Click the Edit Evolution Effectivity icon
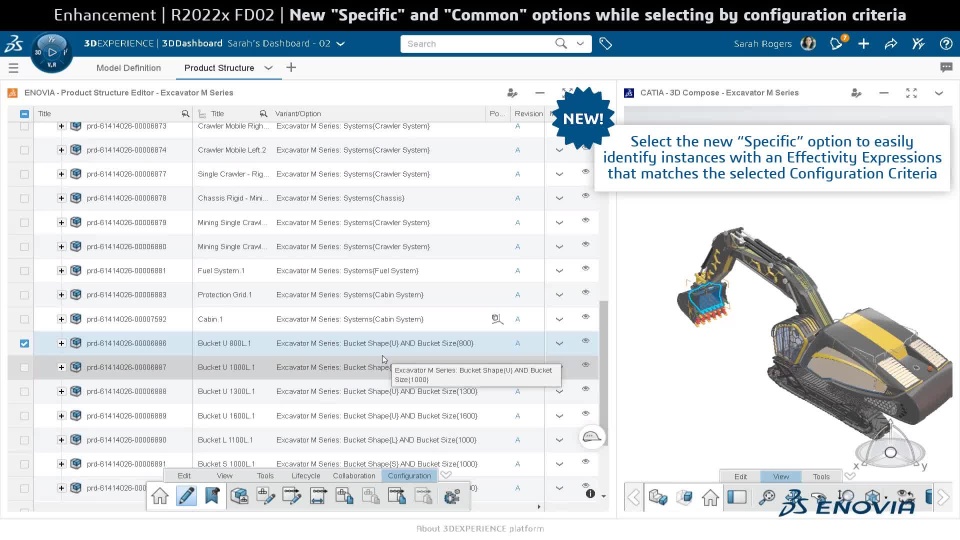Screen dimensions: 960x540 291,495
